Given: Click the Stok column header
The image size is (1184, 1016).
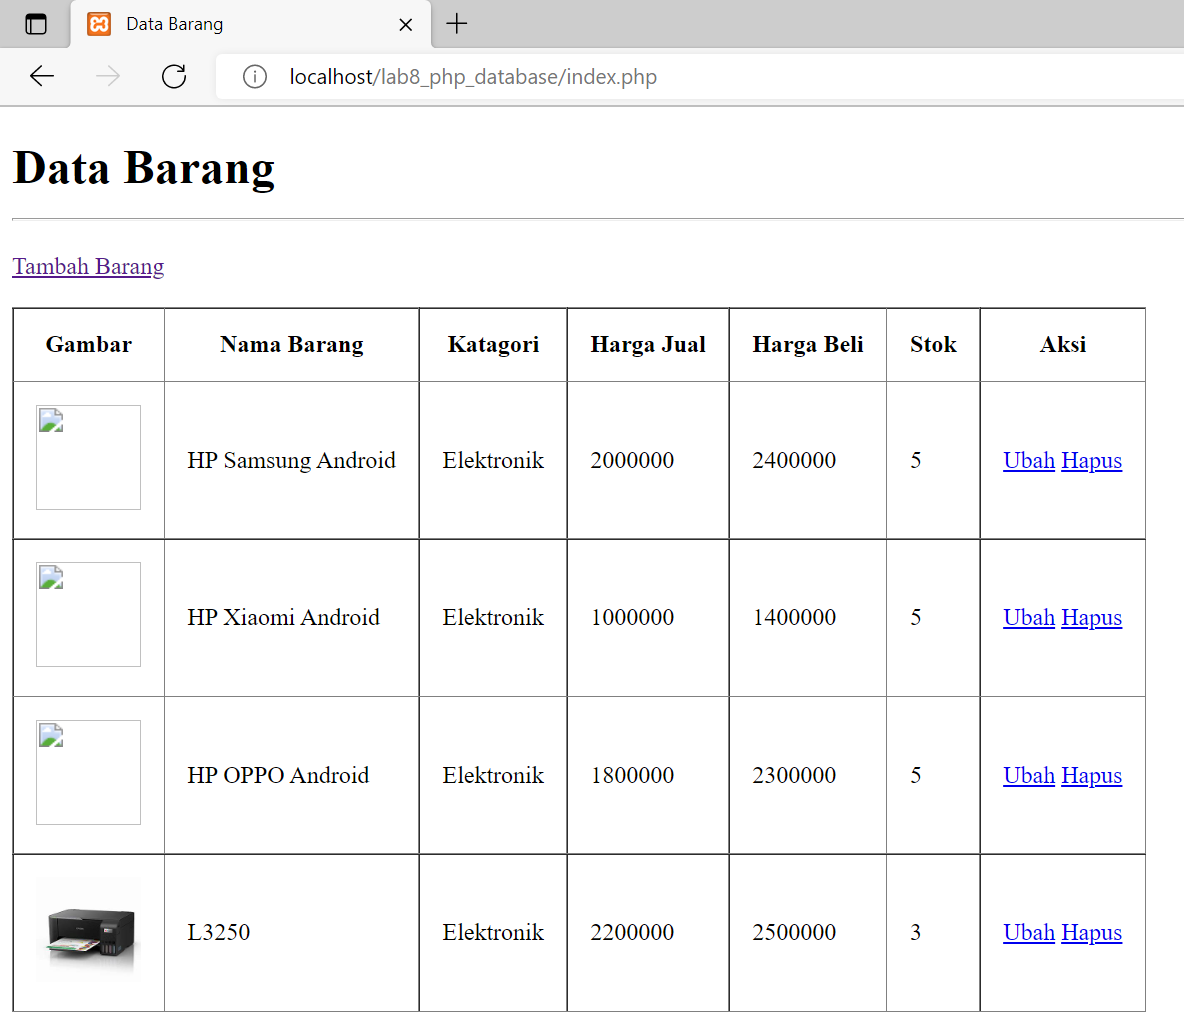Looking at the screenshot, I should click(x=933, y=344).
